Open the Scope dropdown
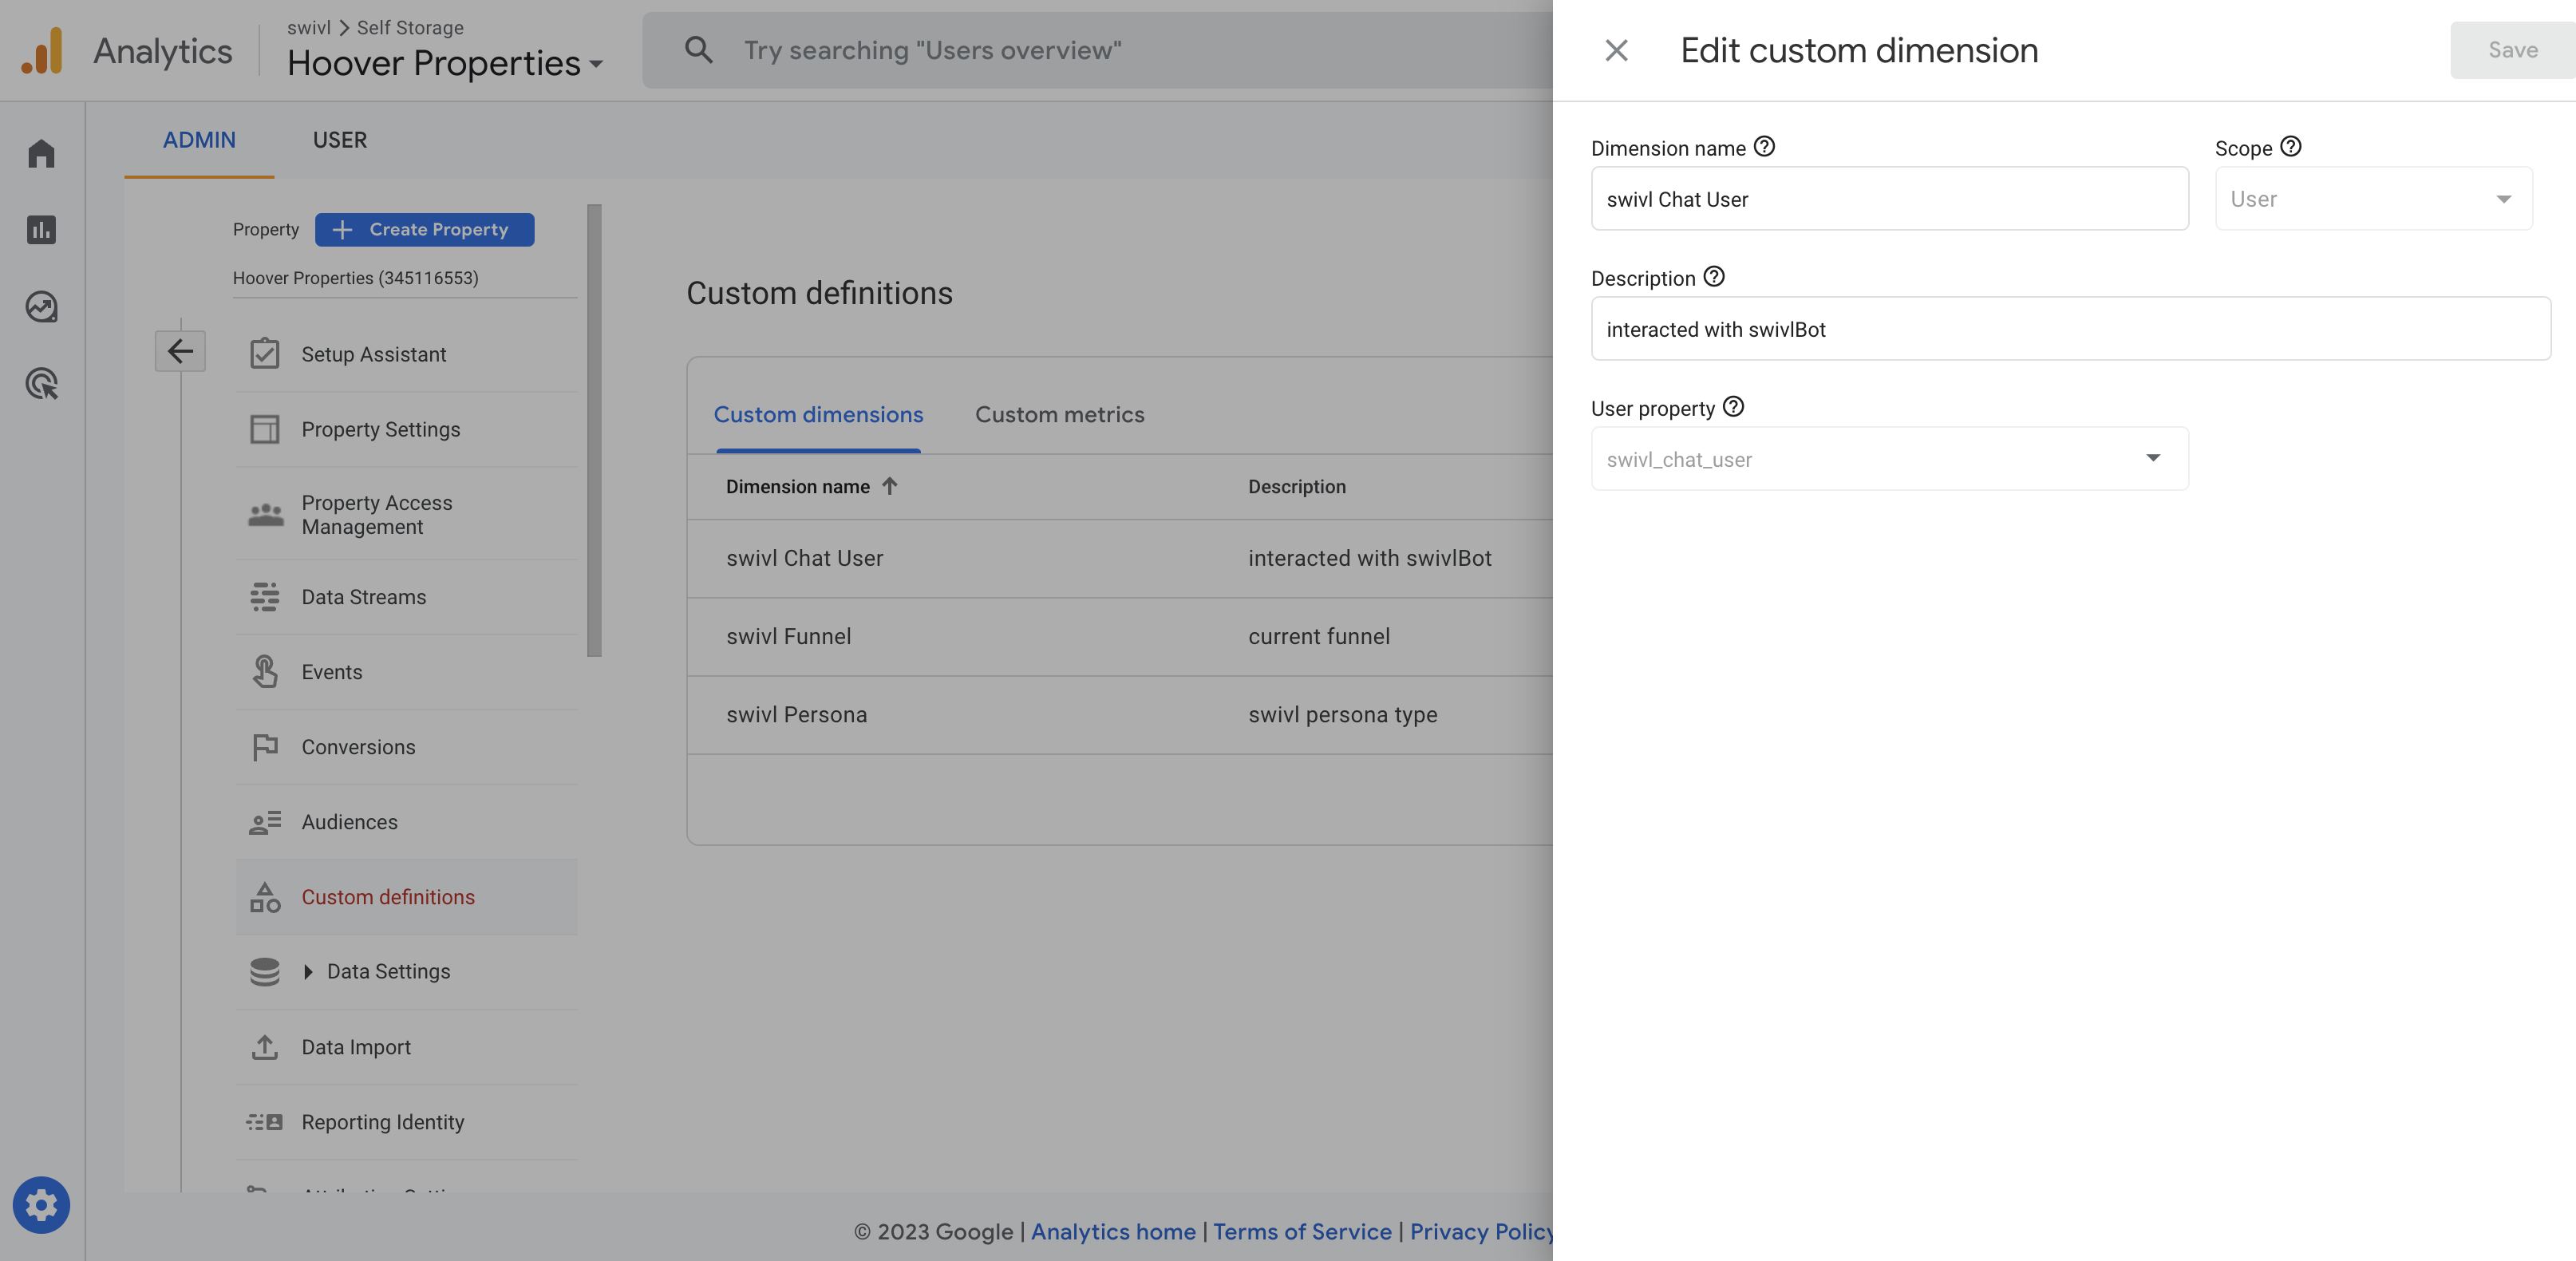 tap(2373, 199)
